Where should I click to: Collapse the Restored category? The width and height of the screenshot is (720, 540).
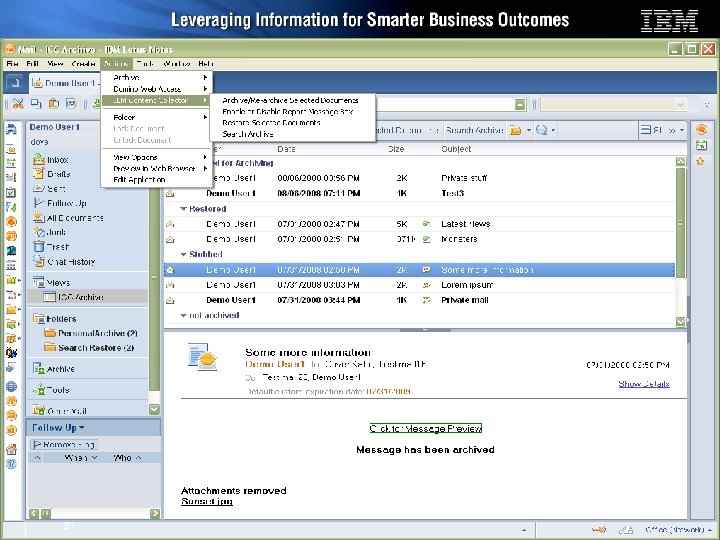184,209
